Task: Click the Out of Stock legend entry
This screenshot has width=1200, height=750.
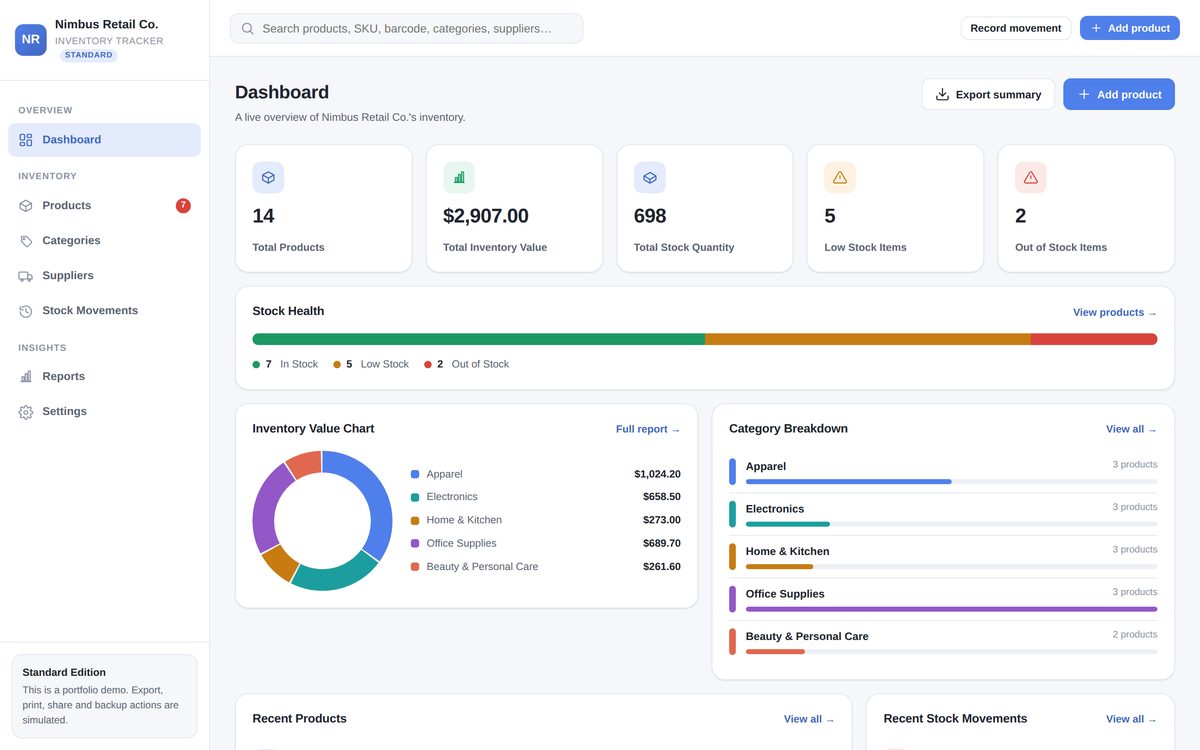Action: [467, 364]
